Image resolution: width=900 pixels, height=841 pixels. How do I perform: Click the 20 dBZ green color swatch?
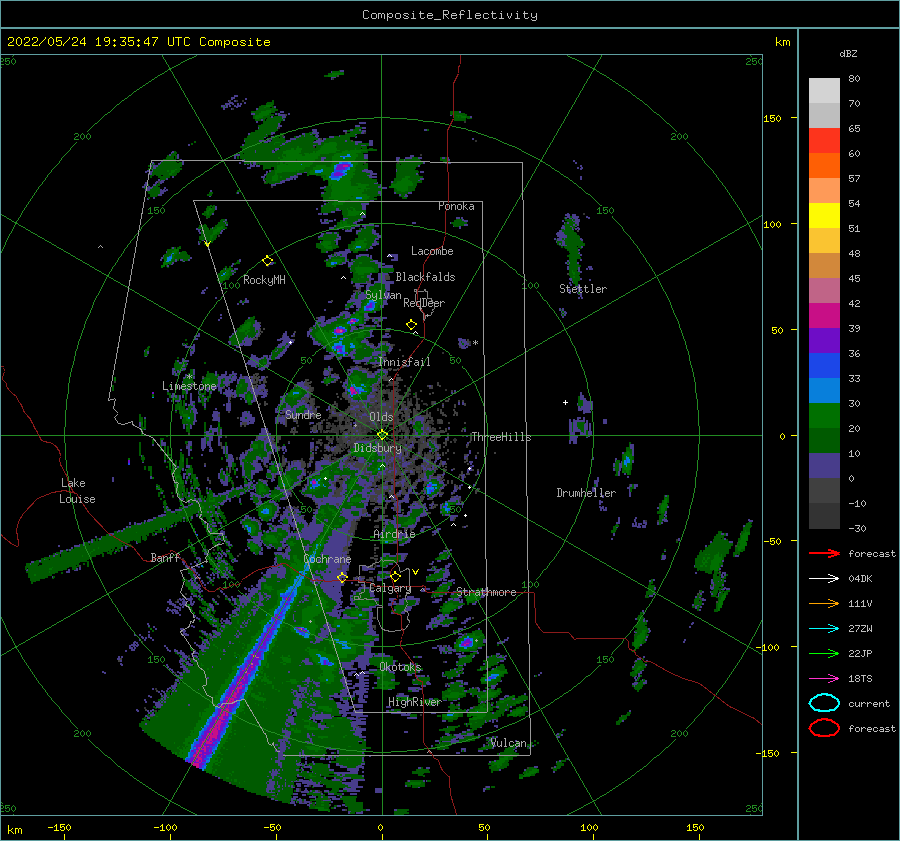point(824,416)
